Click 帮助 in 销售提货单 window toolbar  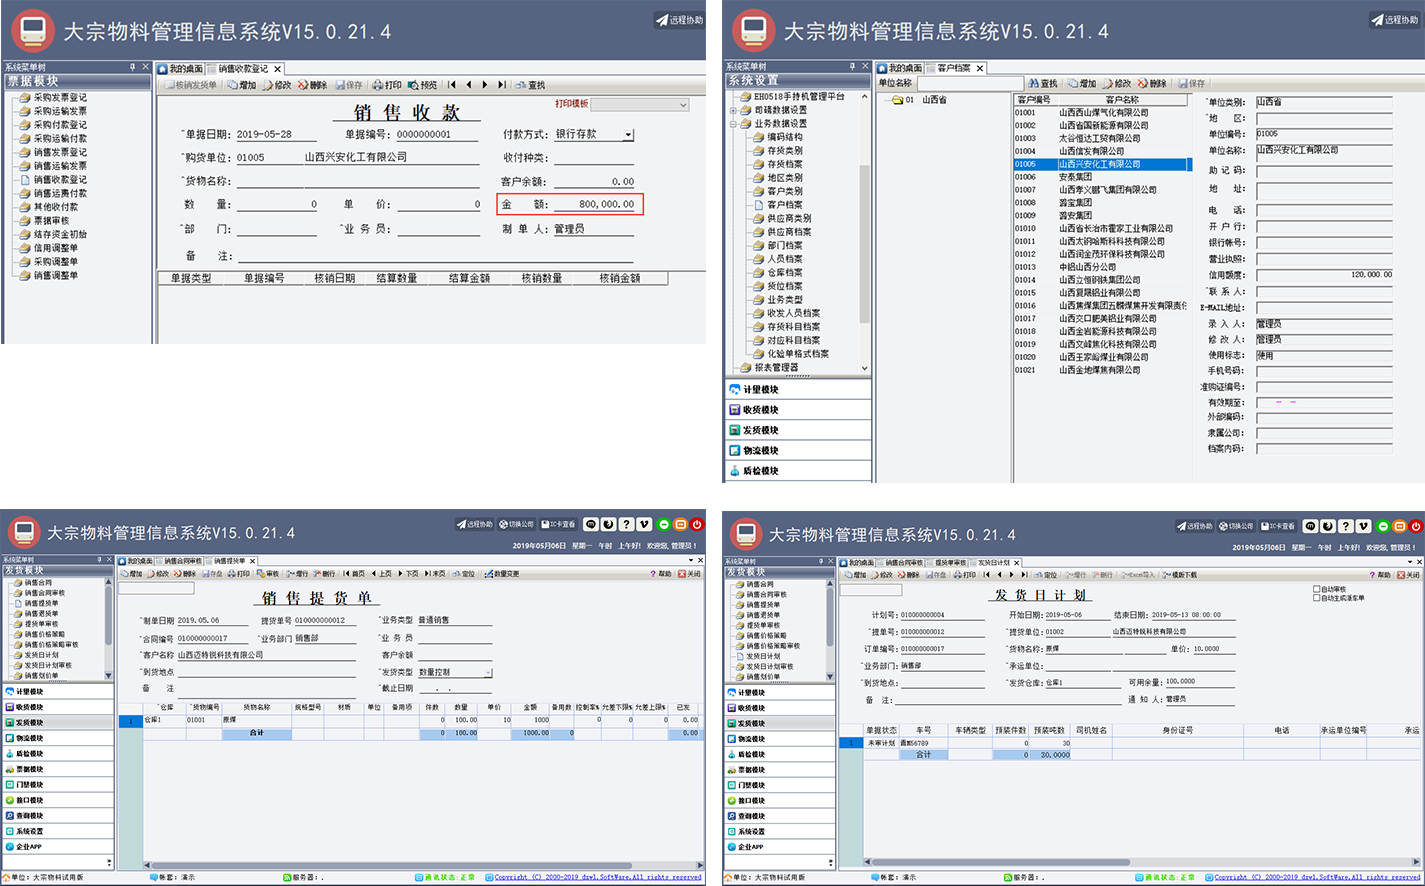661,574
